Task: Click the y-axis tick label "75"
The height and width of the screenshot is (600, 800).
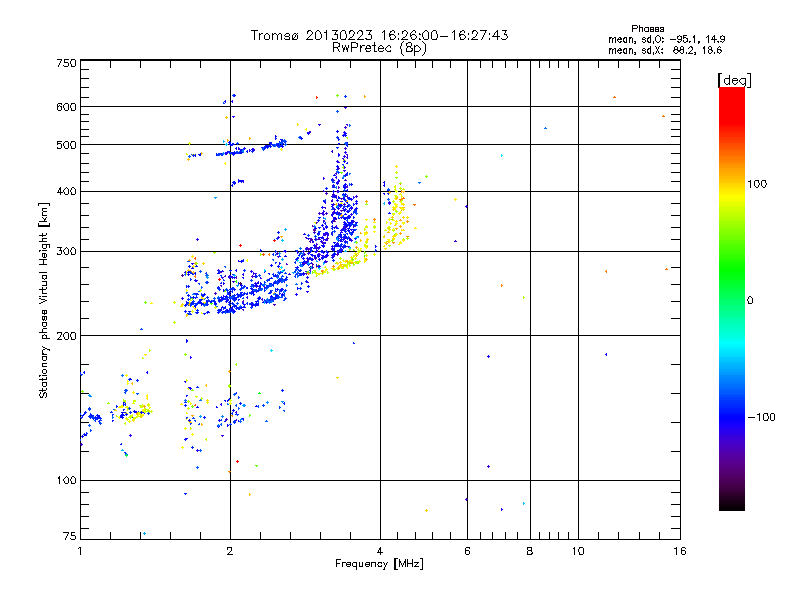Action: 70,536
